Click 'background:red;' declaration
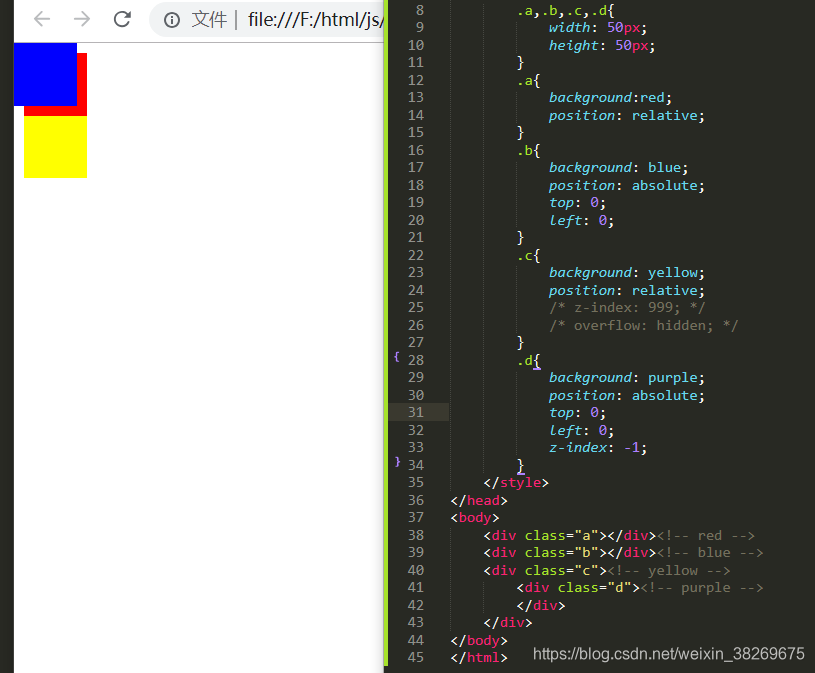Viewport: 815px width, 673px height. [x=610, y=98]
